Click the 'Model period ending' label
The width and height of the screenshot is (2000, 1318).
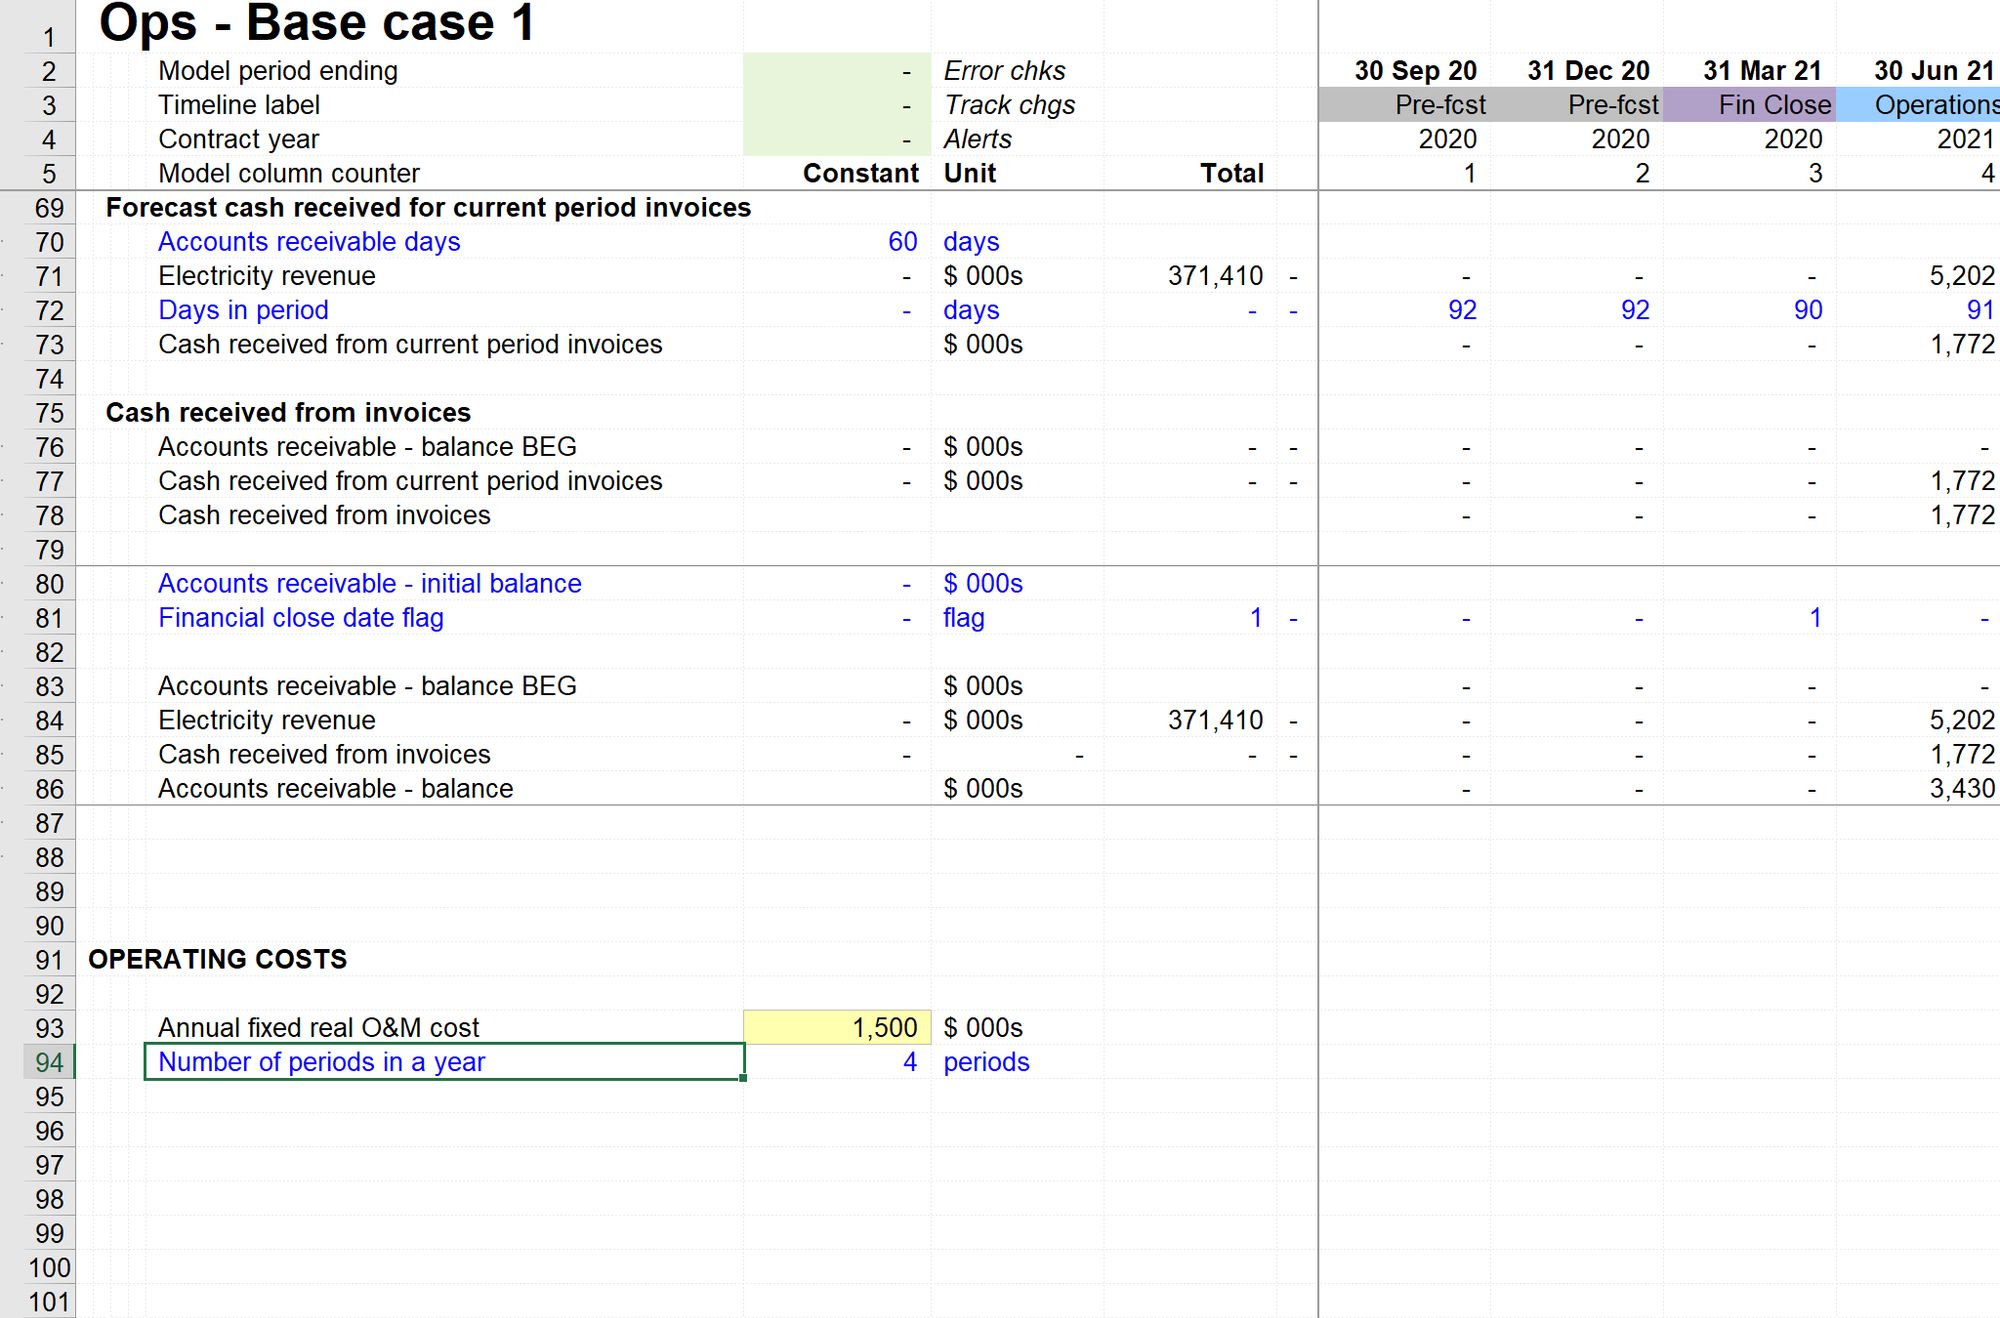click(x=278, y=71)
